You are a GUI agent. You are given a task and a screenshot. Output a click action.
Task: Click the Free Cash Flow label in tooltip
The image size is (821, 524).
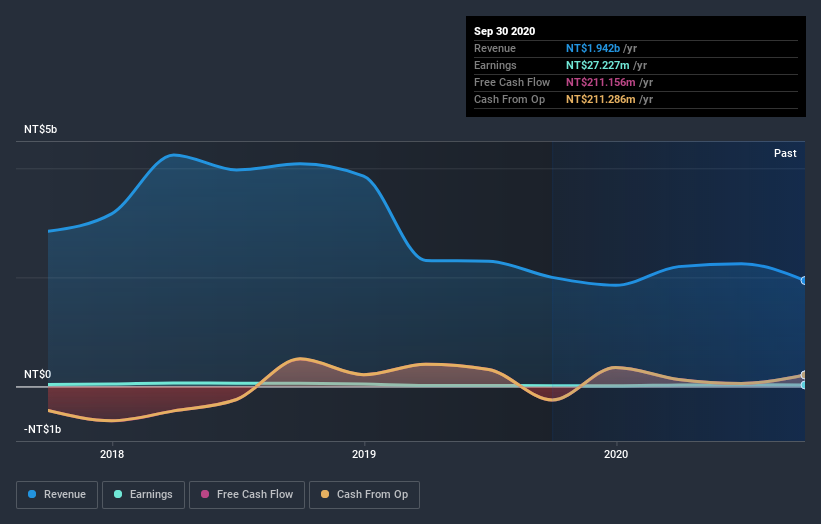[x=512, y=82]
